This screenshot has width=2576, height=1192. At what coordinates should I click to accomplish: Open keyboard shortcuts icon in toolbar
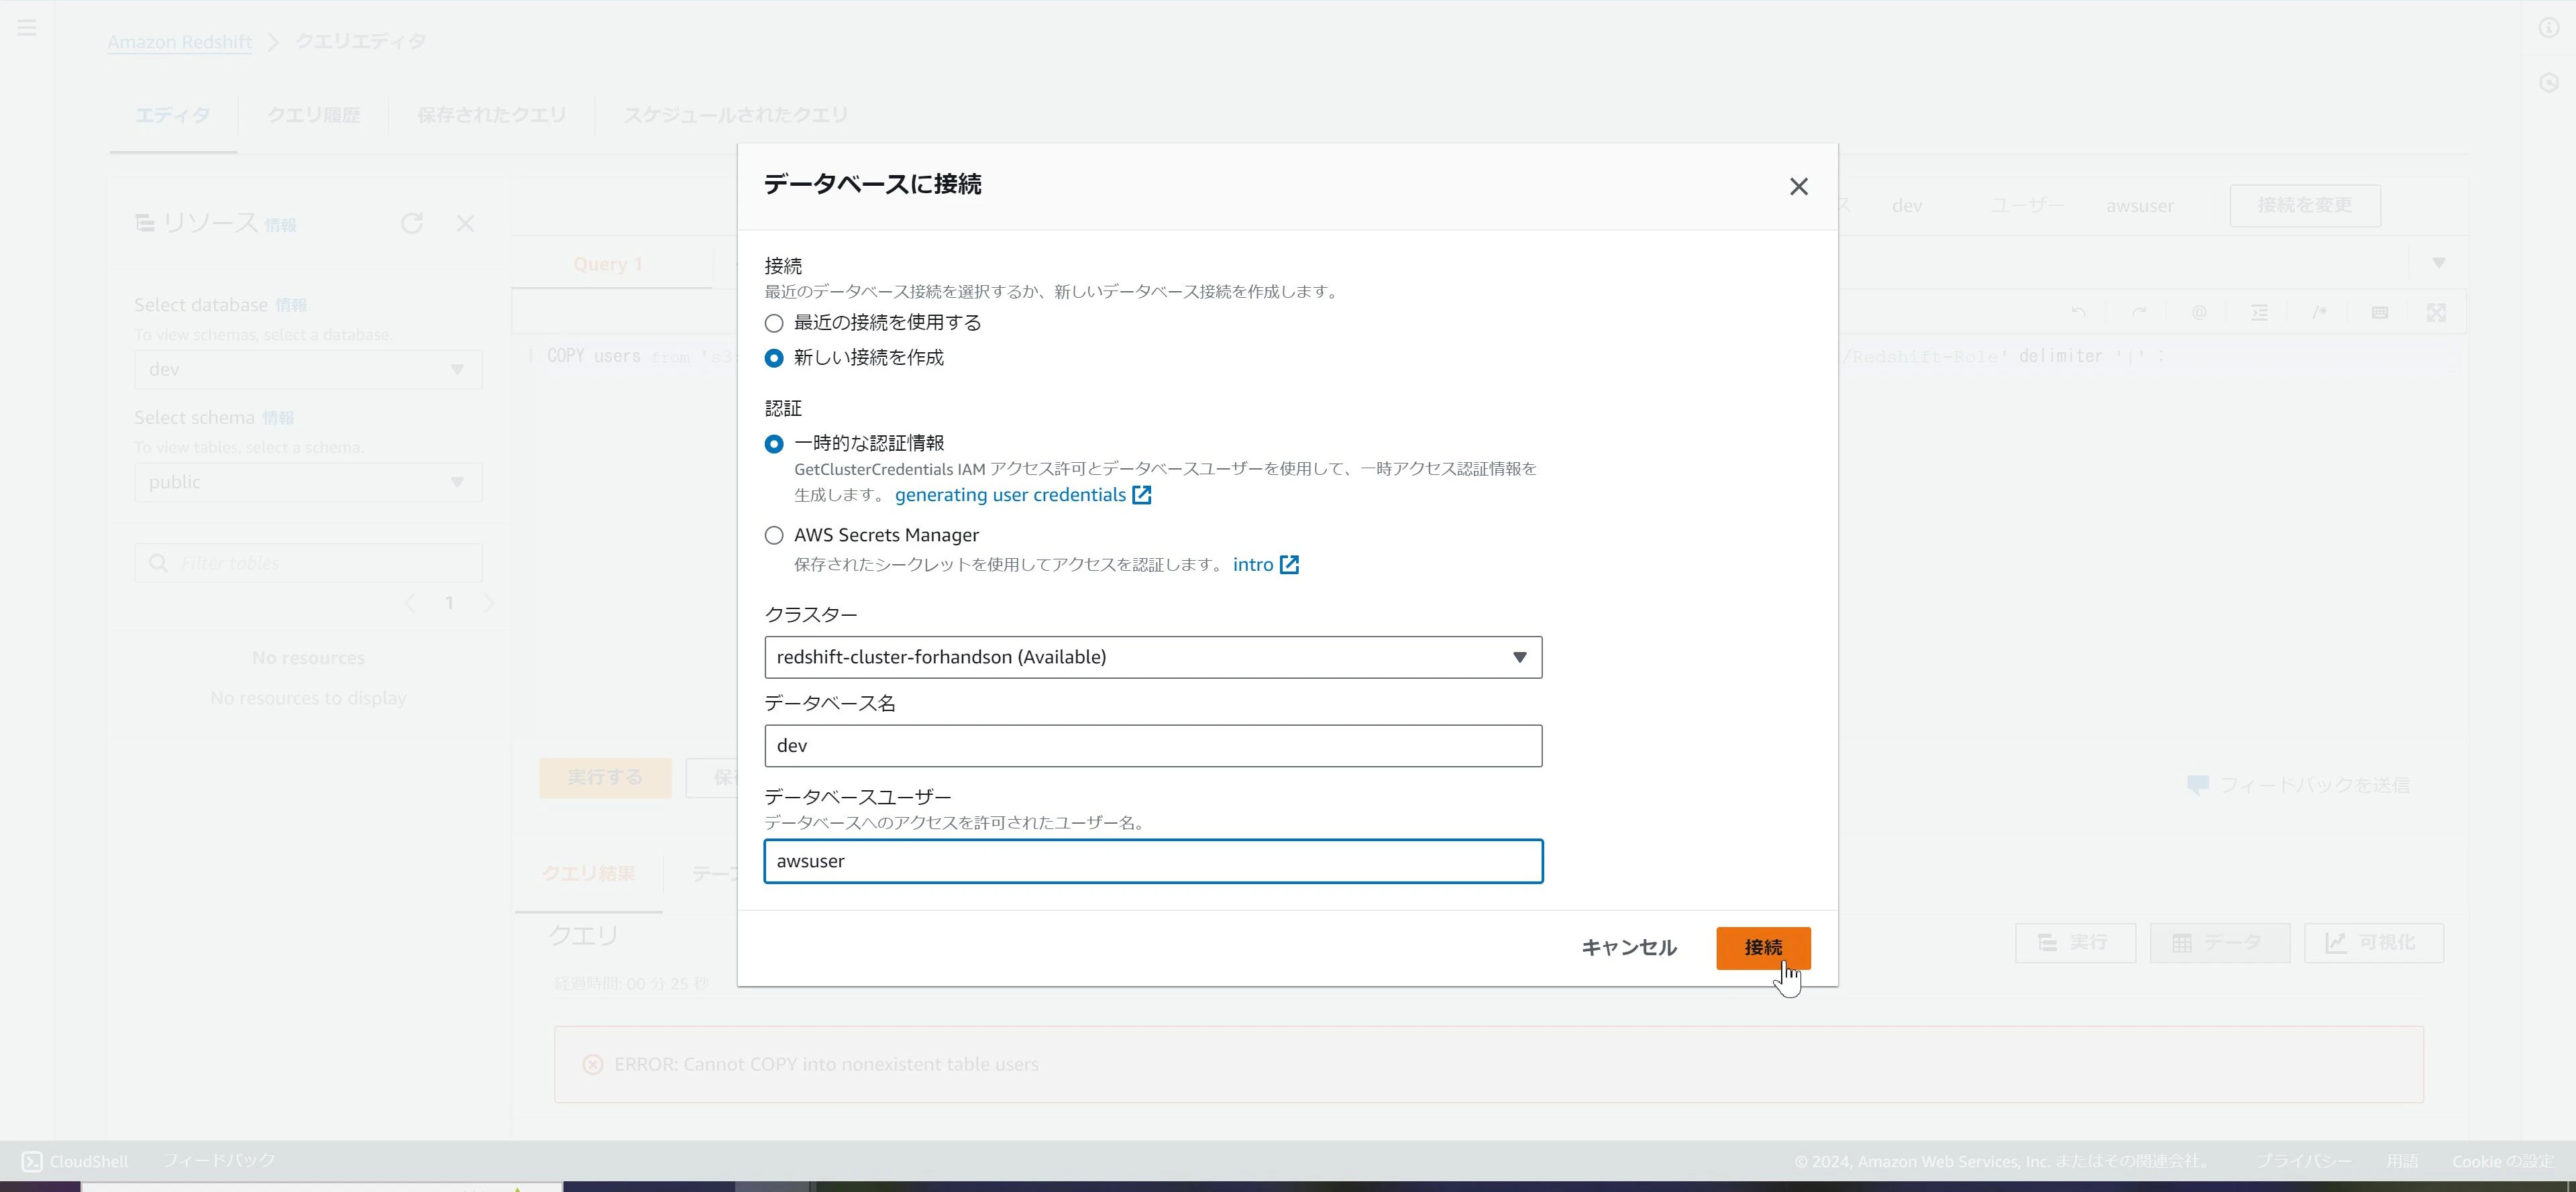tap(2379, 313)
